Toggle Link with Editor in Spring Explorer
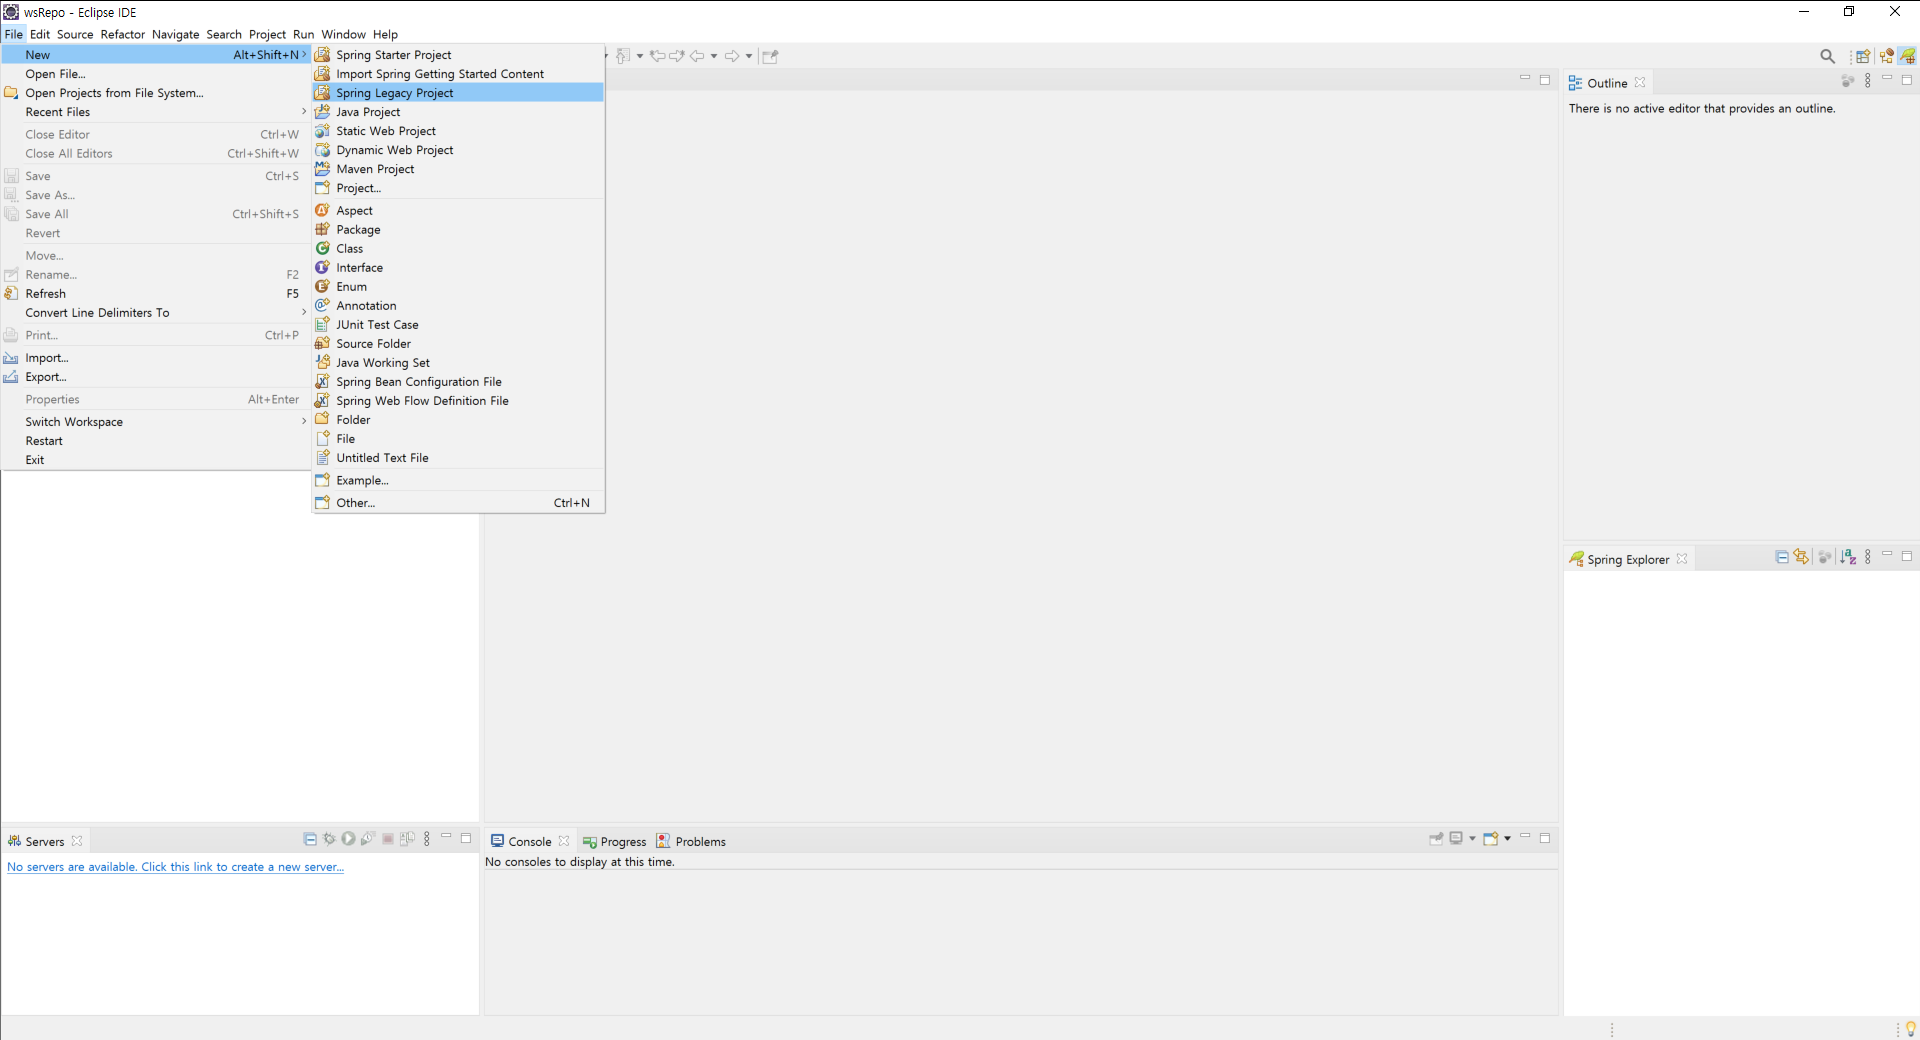The width and height of the screenshot is (1920, 1040). pyautogui.click(x=1801, y=557)
